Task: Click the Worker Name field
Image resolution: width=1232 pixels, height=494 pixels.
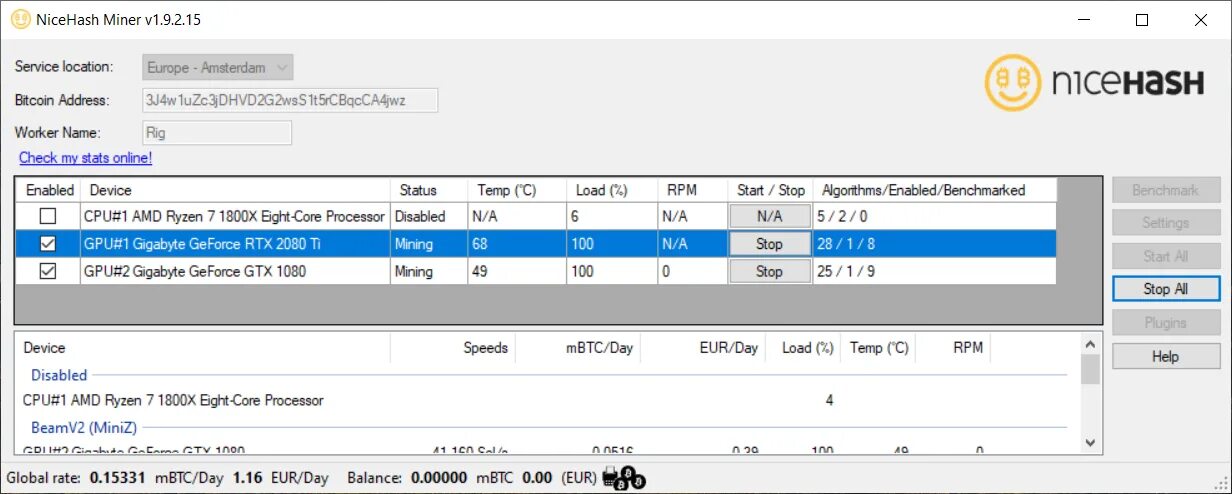Action: pyautogui.click(x=217, y=133)
